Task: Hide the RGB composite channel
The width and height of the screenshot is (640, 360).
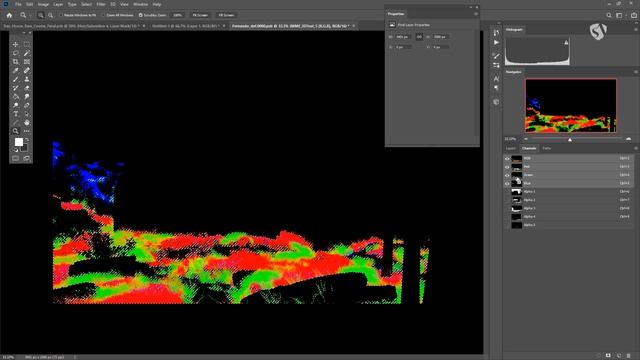Action: [507, 158]
